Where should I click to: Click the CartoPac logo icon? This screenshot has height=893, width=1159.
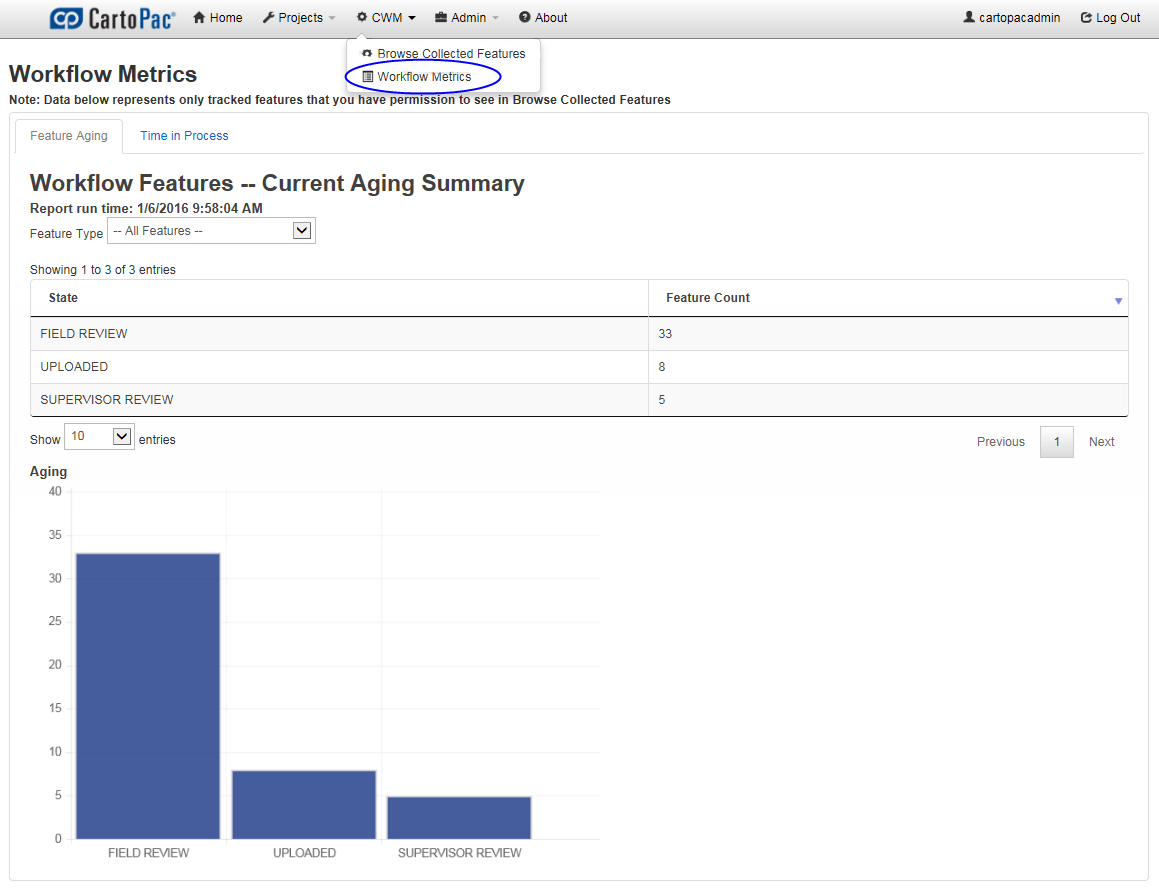(64, 17)
